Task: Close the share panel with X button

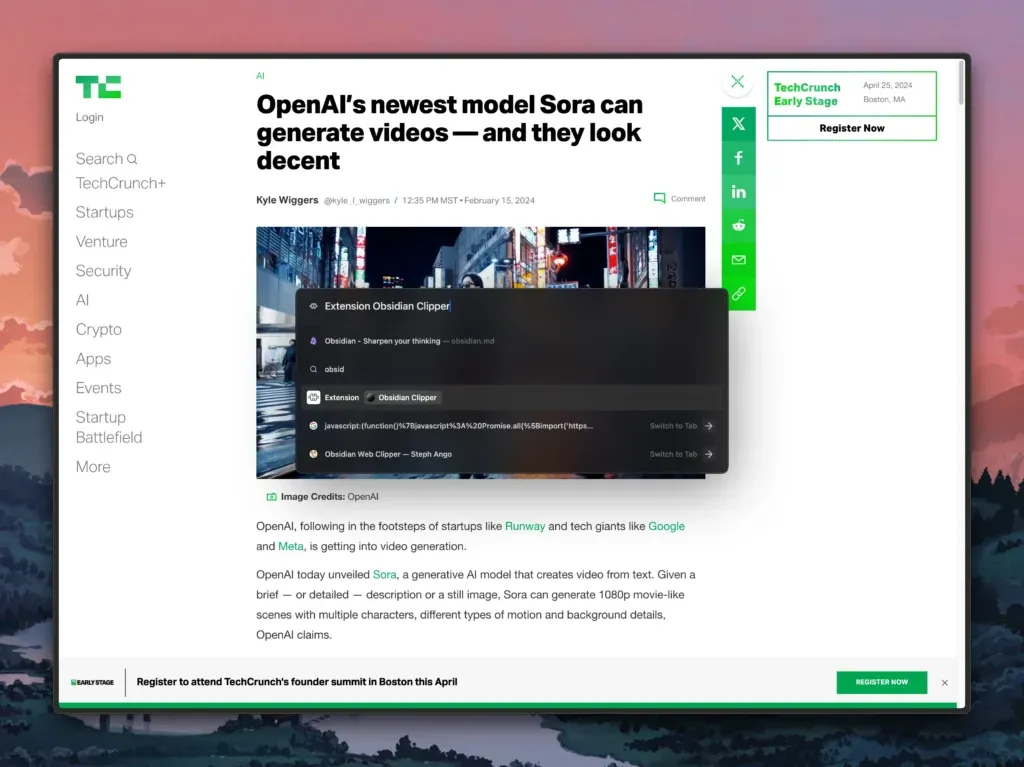Action: coord(738,82)
